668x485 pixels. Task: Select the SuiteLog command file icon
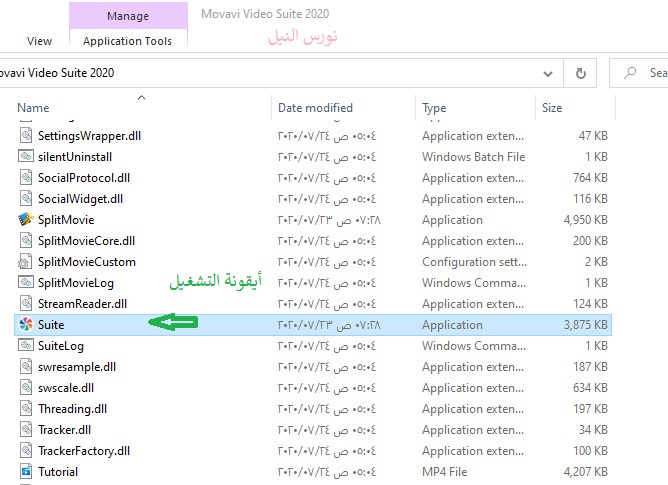coord(26,346)
